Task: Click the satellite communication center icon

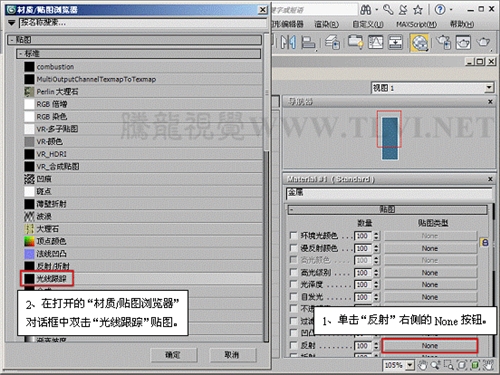Action: (403, 10)
